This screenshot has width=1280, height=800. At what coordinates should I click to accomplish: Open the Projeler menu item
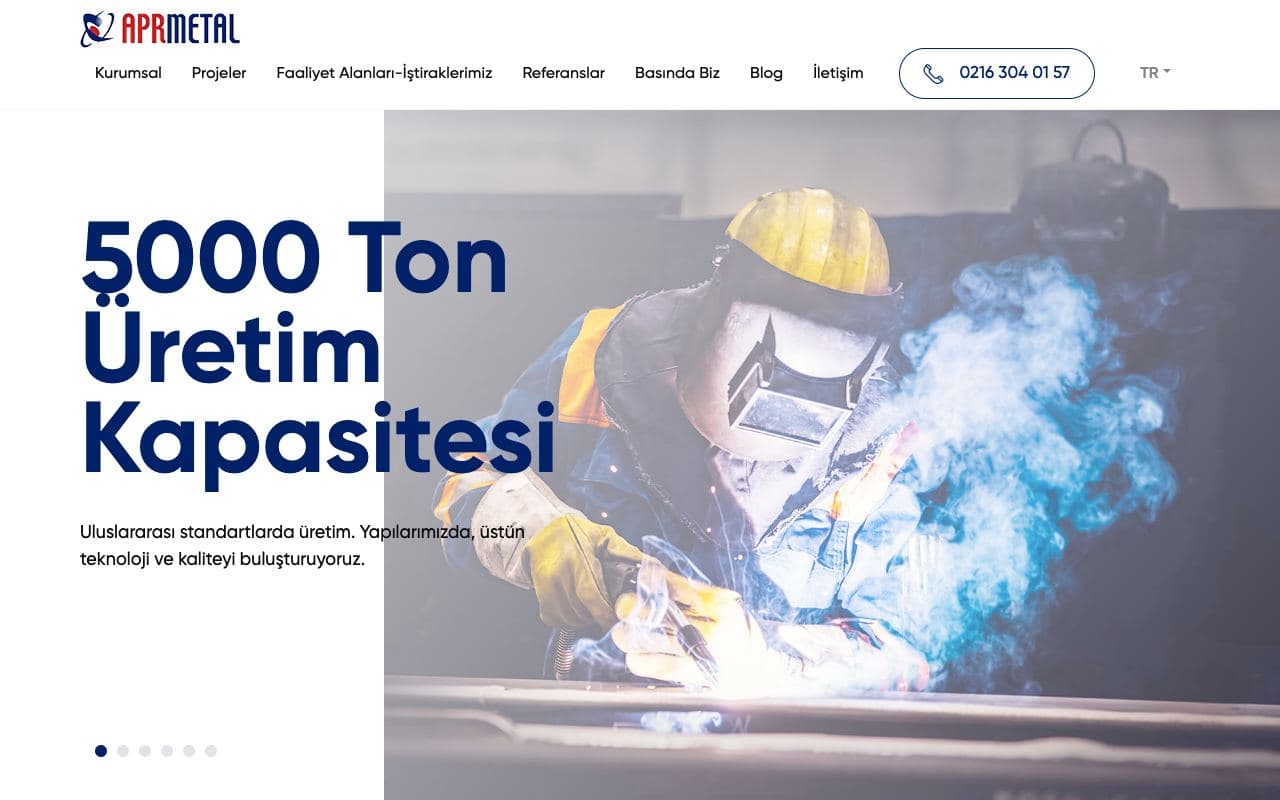[x=219, y=73]
